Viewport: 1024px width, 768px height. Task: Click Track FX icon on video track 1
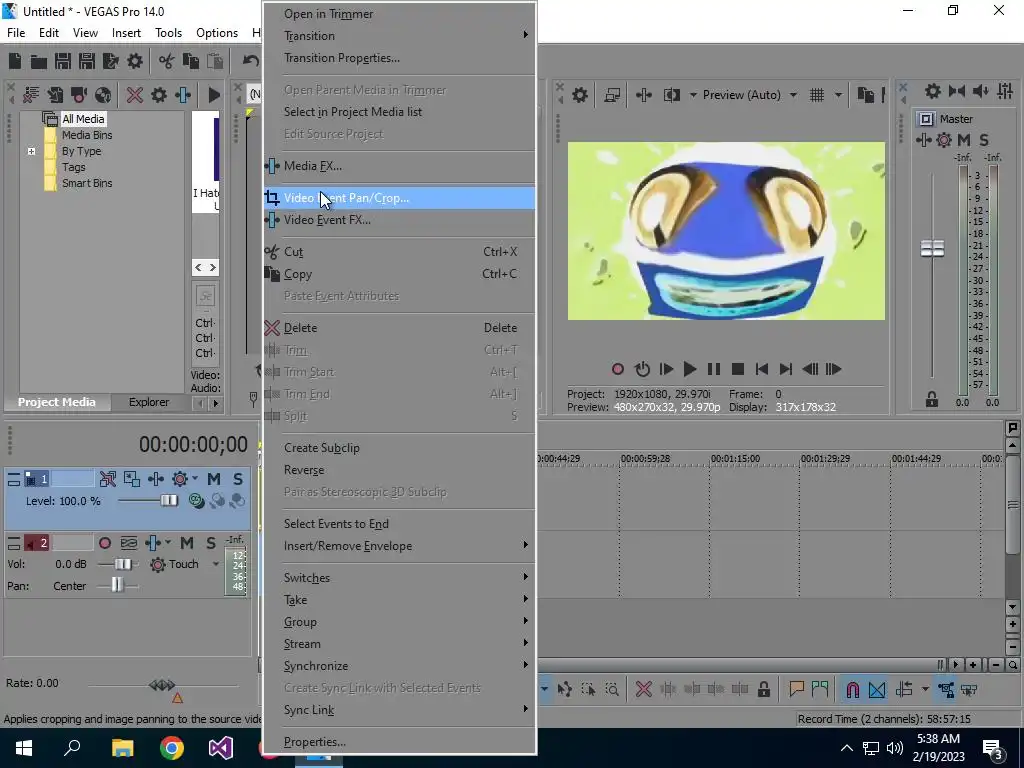(155, 479)
